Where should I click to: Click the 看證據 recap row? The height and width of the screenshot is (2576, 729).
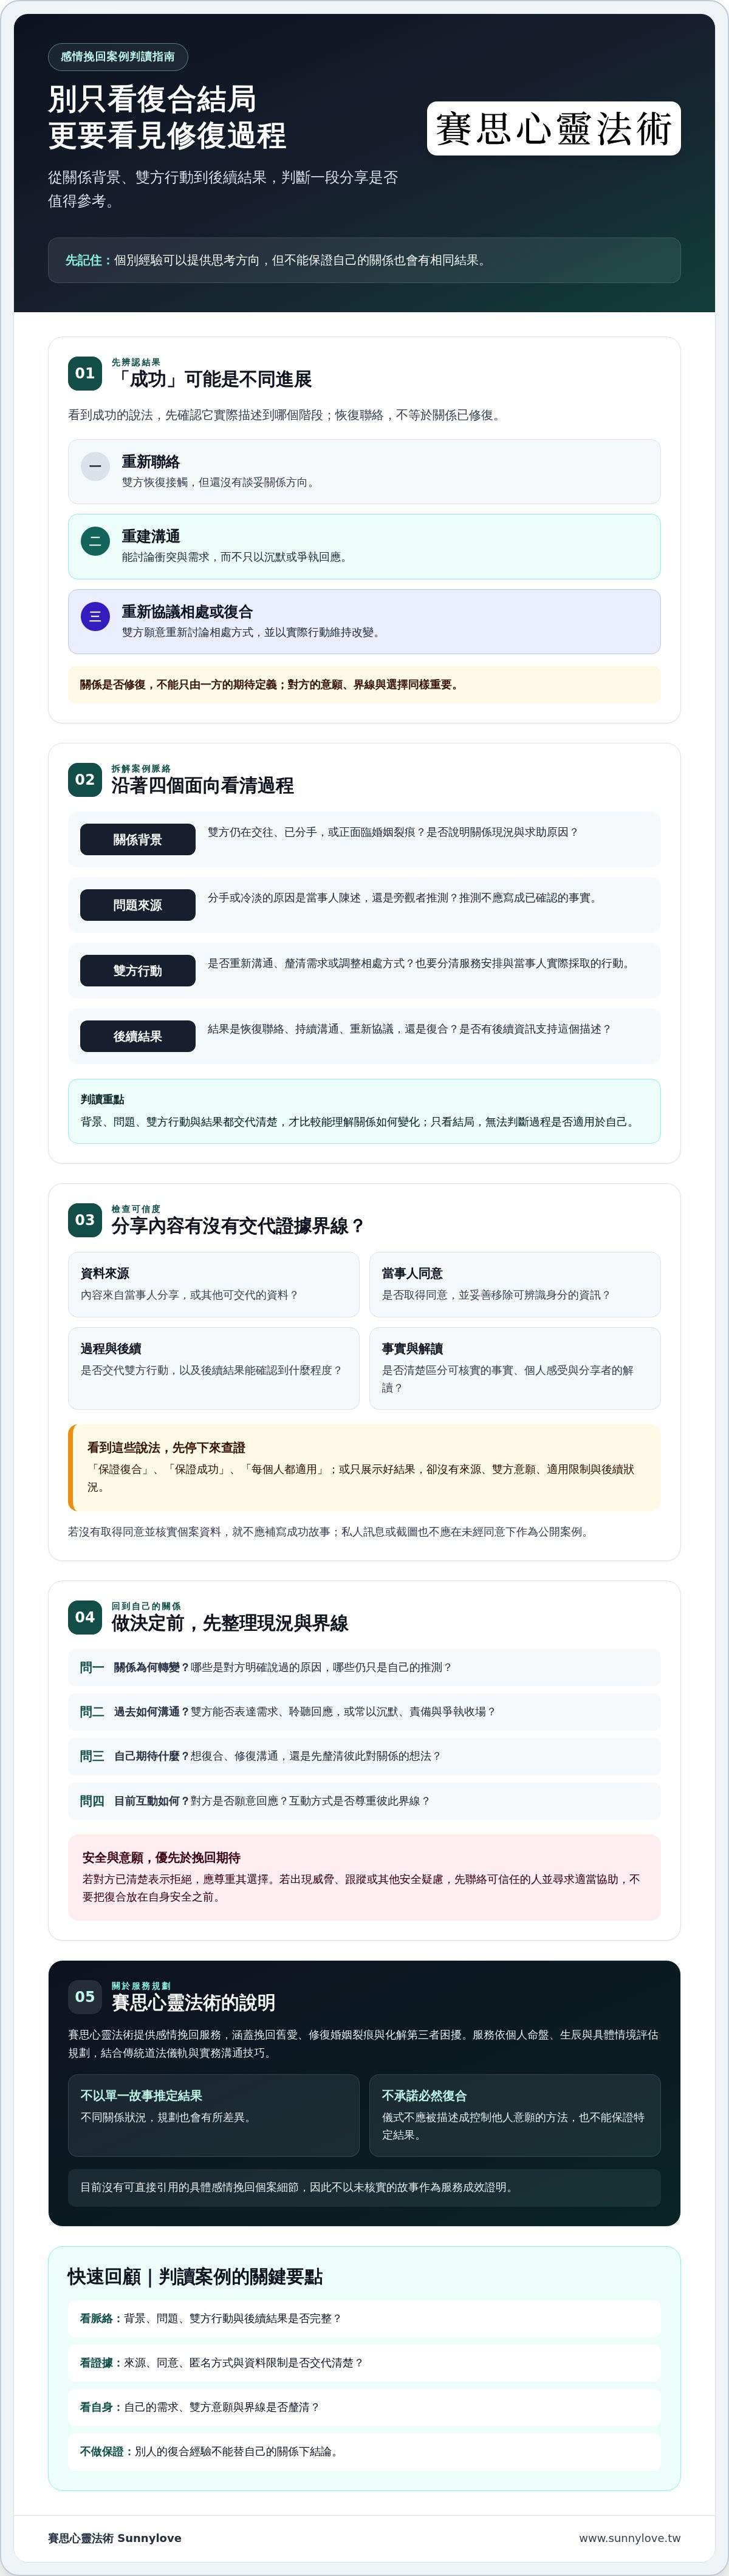pos(364,2362)
